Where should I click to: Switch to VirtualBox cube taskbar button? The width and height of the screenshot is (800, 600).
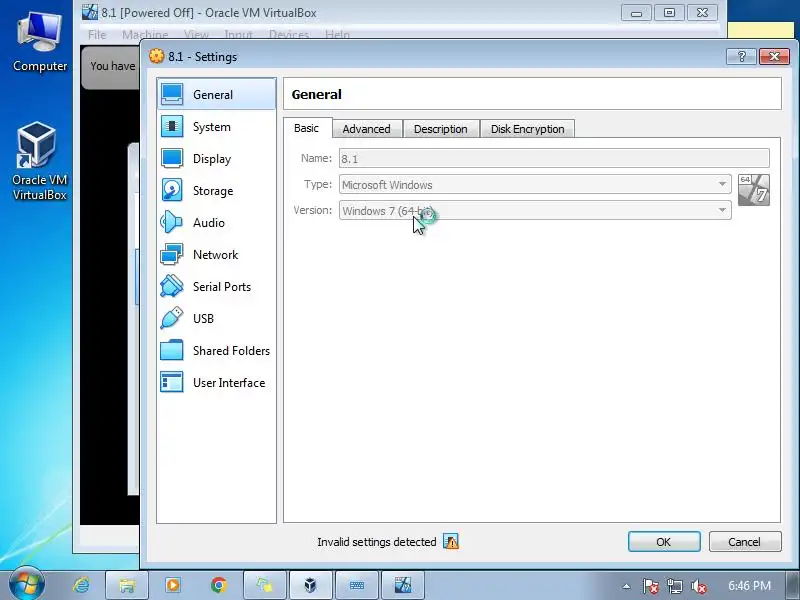click(310, 585)
